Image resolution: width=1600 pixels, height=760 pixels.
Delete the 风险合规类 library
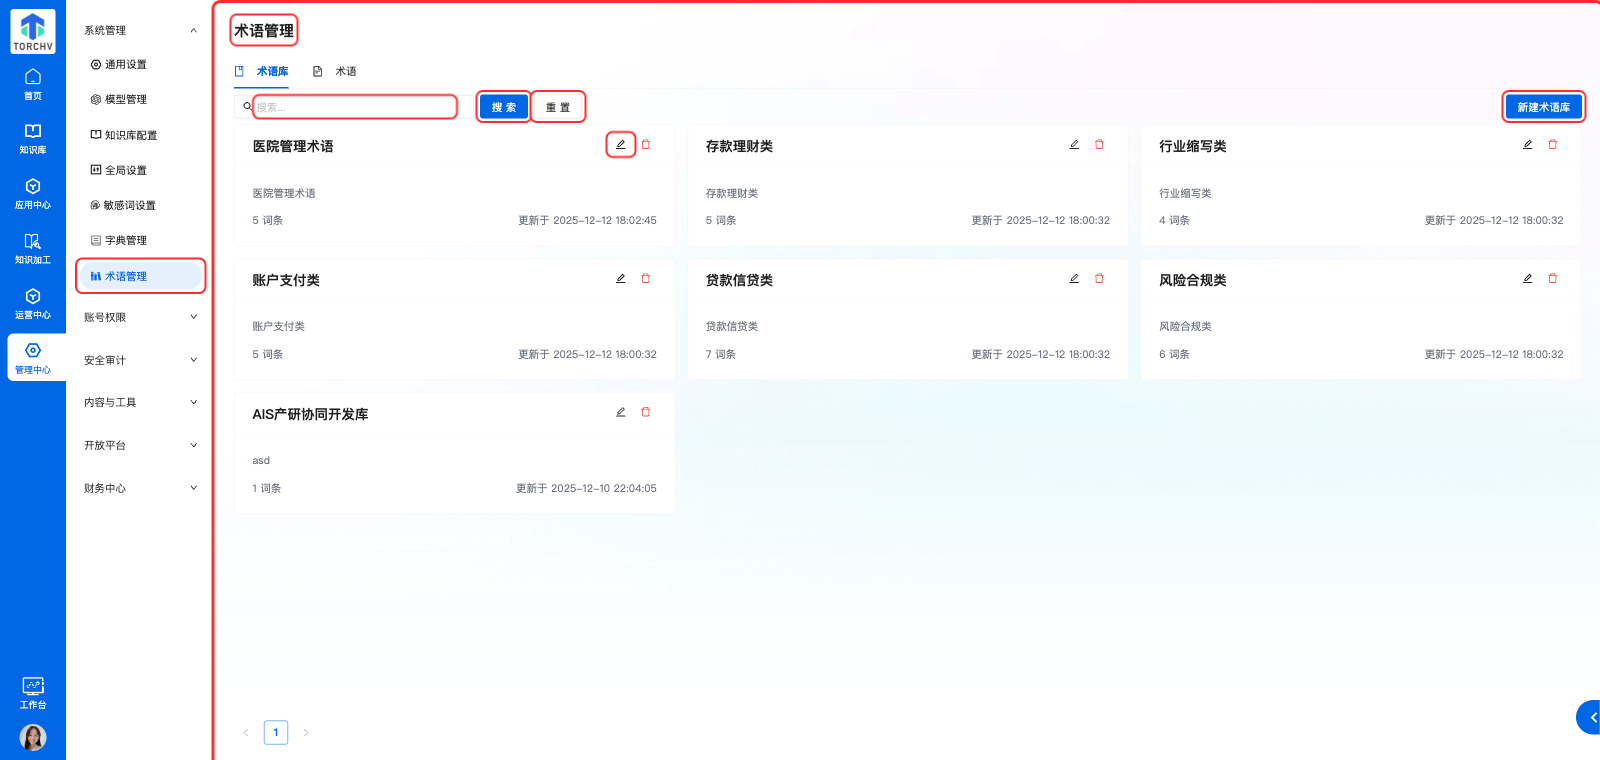click(x=1553, y=279)
